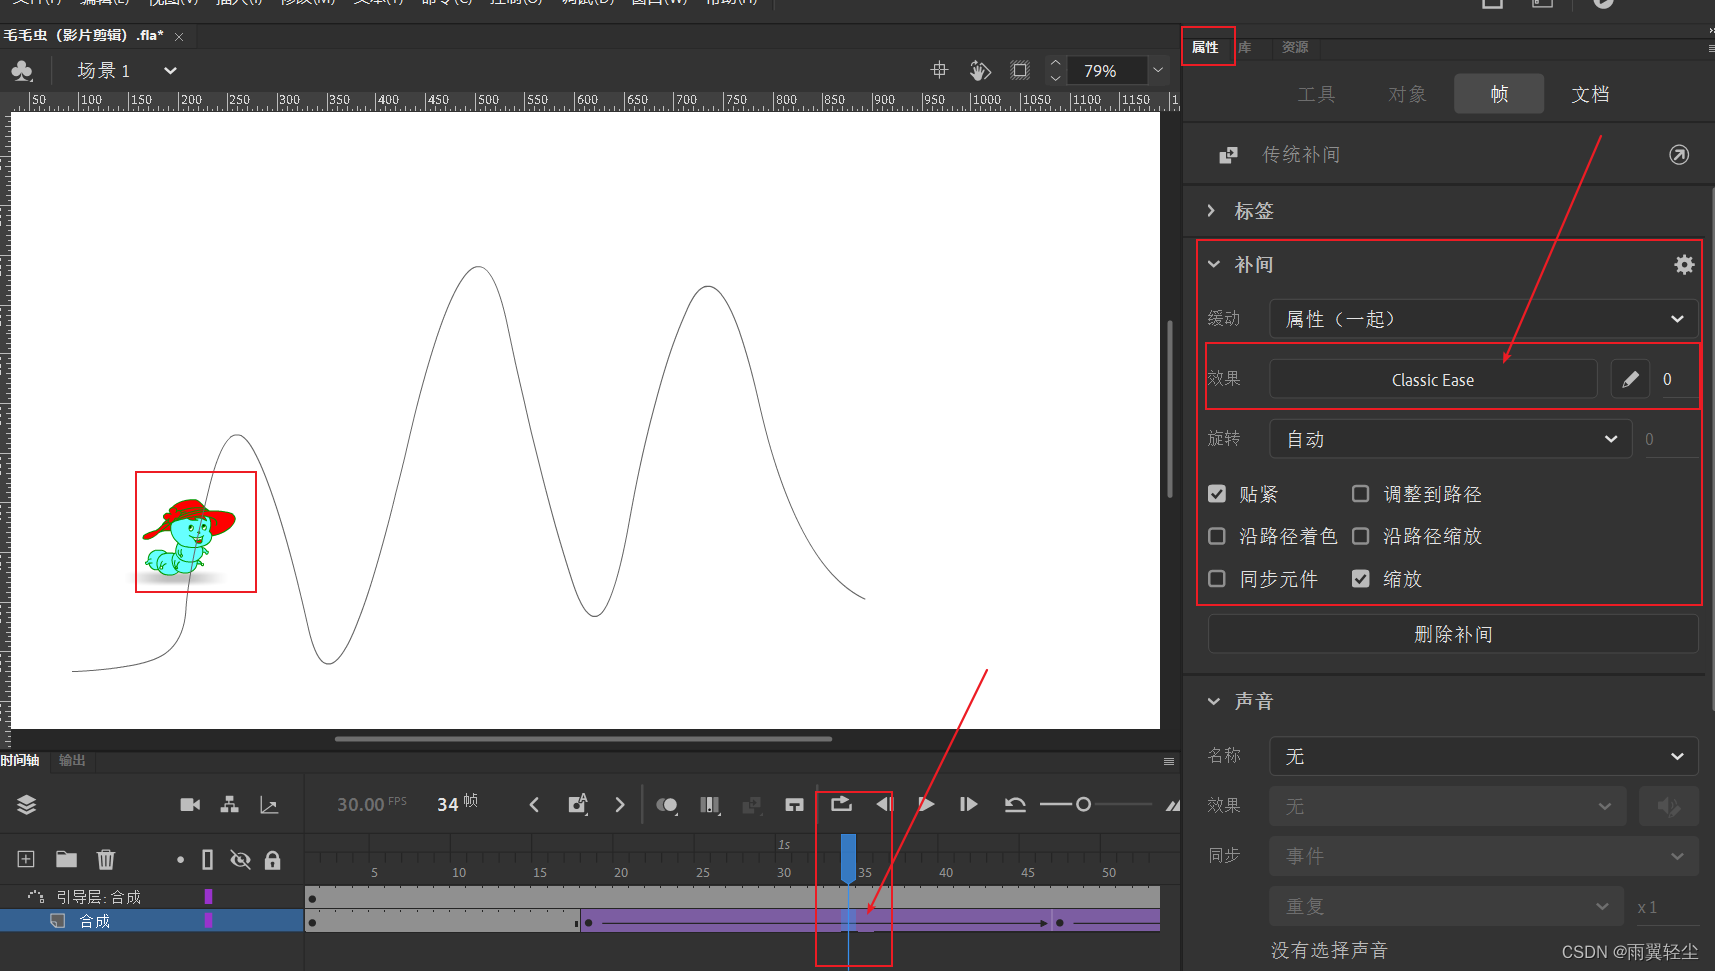Screen dimensions: 1715x971
Task: Open the 旋转 自动 dropdown
Action: click(1451, 439)
